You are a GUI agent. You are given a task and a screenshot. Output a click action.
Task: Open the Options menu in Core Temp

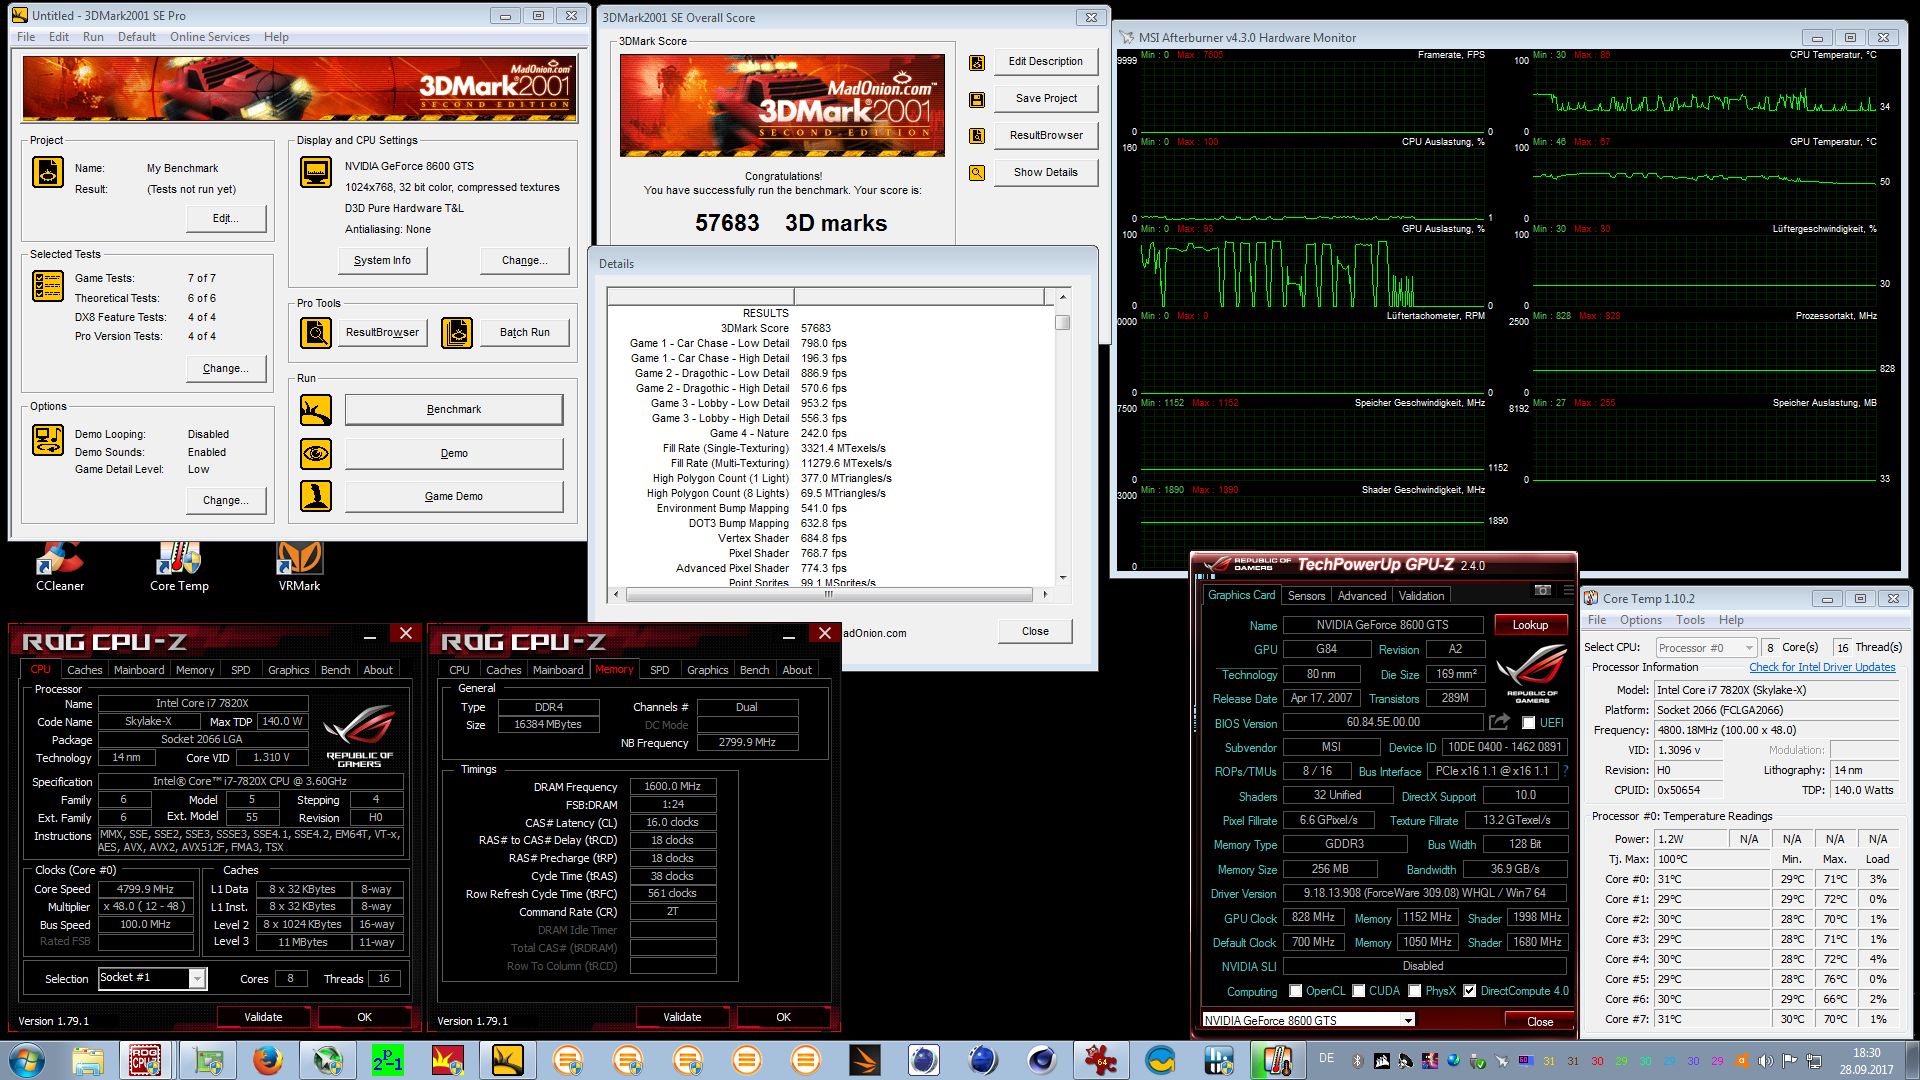pyautogui.click(x=1641, y=620)
